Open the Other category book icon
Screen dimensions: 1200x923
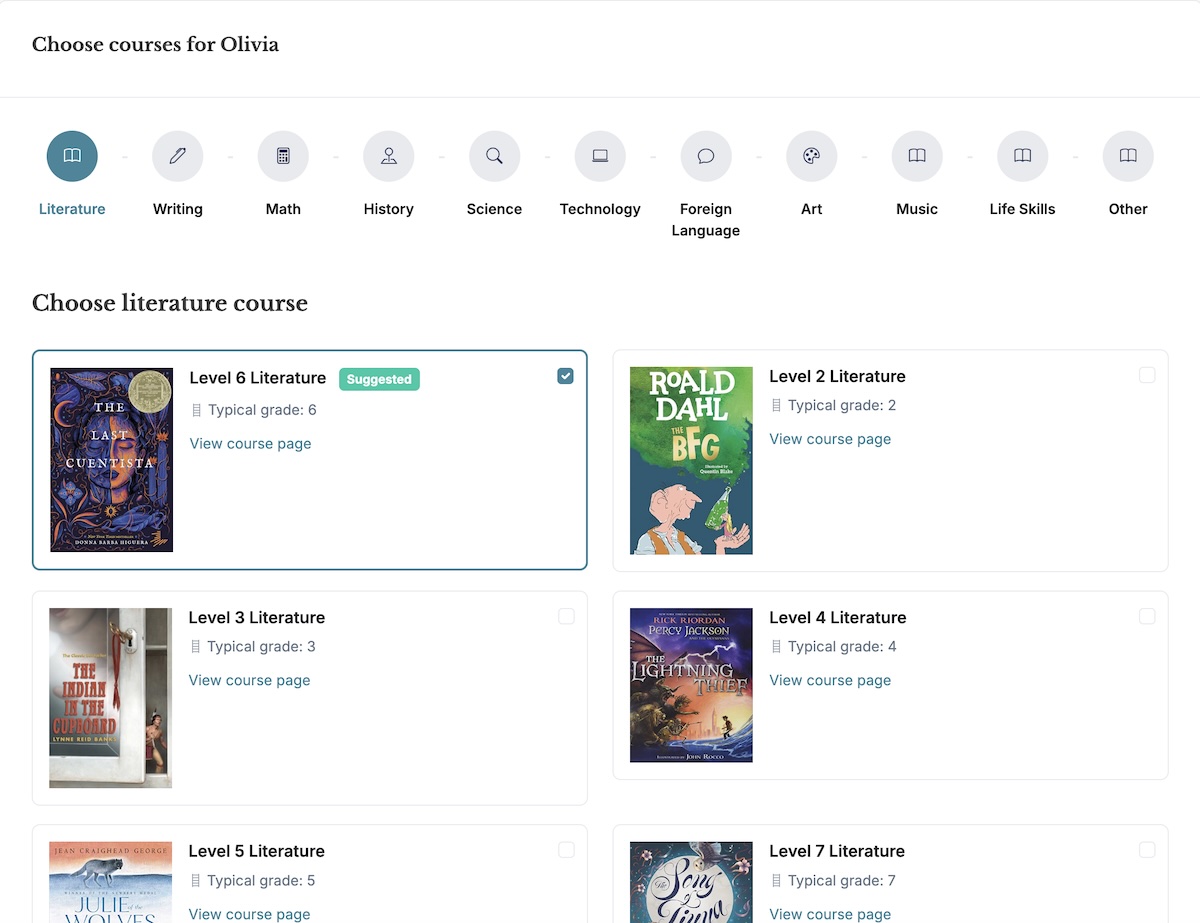(x=1128, y=156)
